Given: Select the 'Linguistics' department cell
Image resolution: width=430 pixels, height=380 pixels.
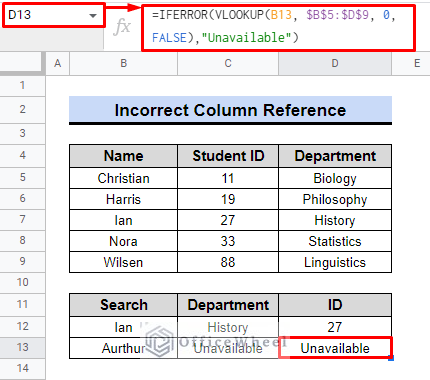Looking at the screenshot, I should [335, 262].
